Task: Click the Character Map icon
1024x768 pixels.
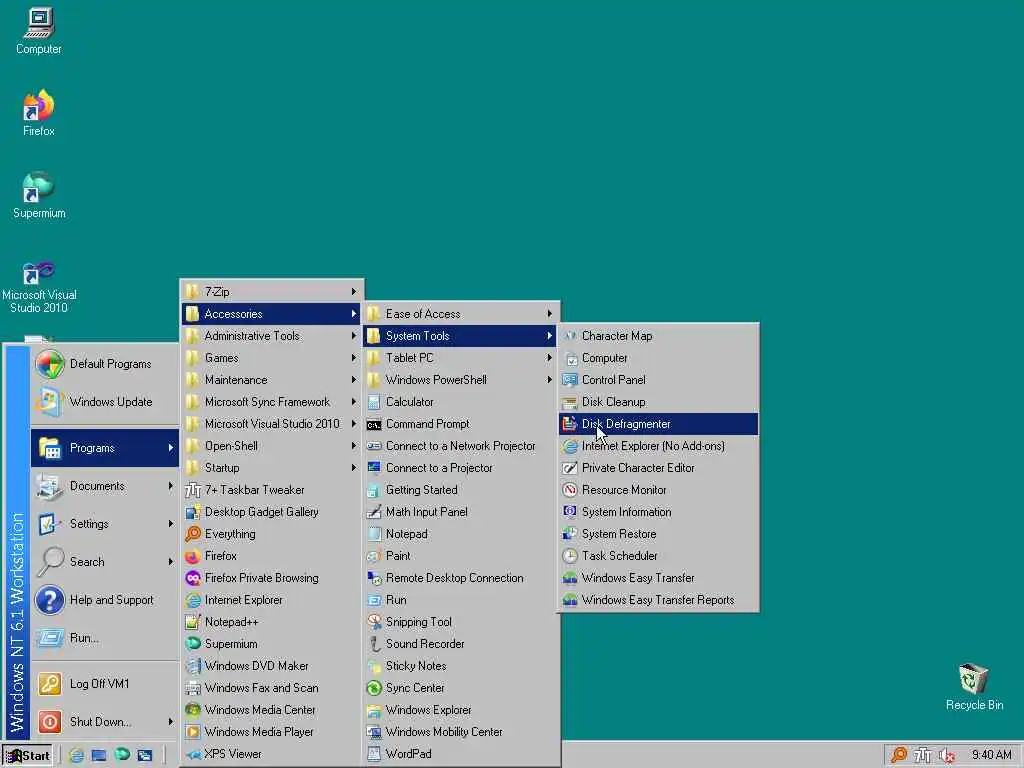Action: point(569,336)
